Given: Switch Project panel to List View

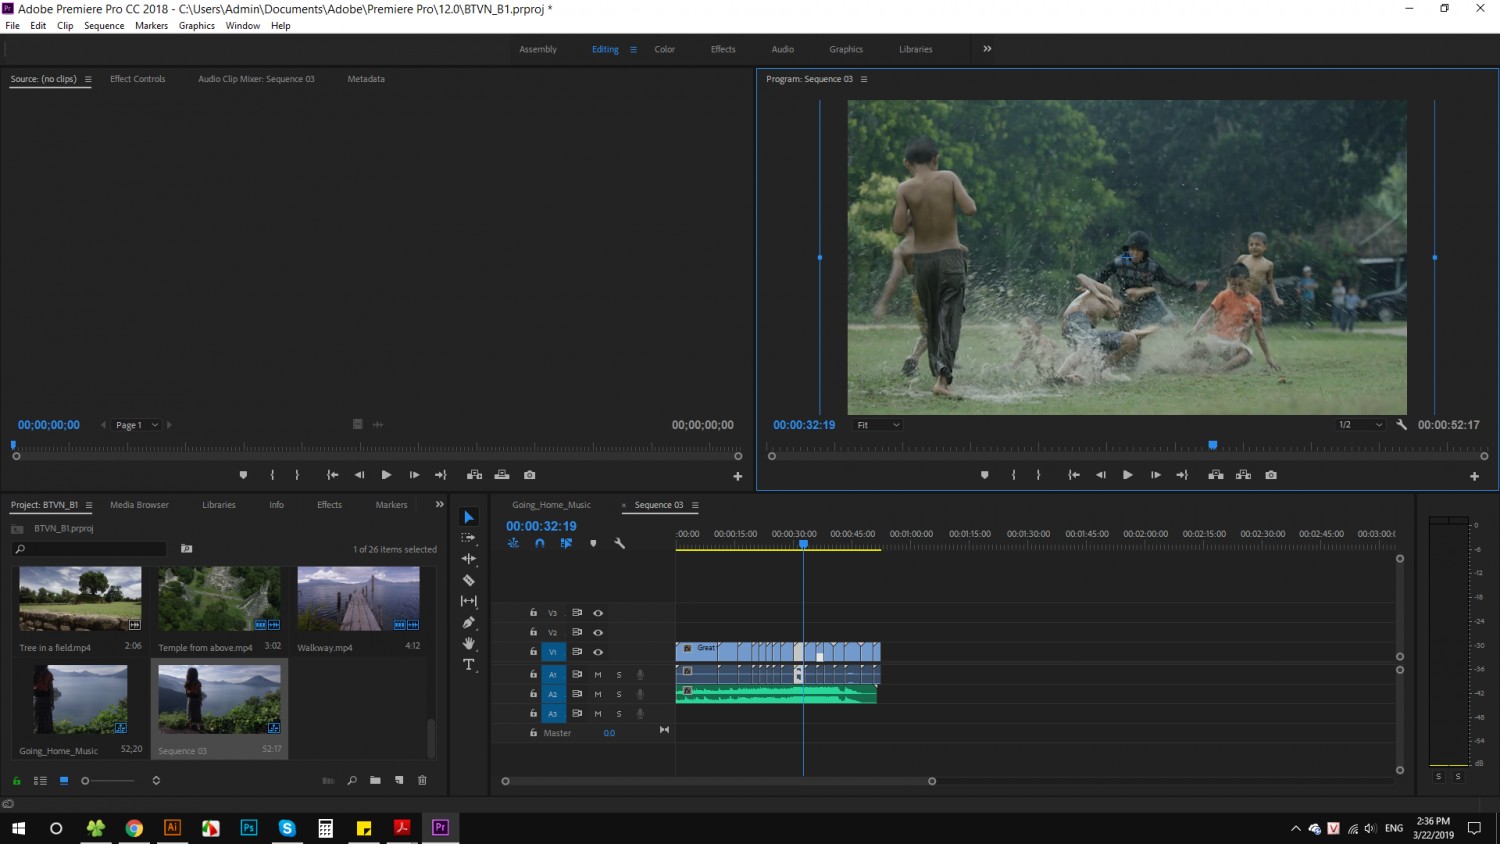Looking at the screenshot, I should 41,780.
